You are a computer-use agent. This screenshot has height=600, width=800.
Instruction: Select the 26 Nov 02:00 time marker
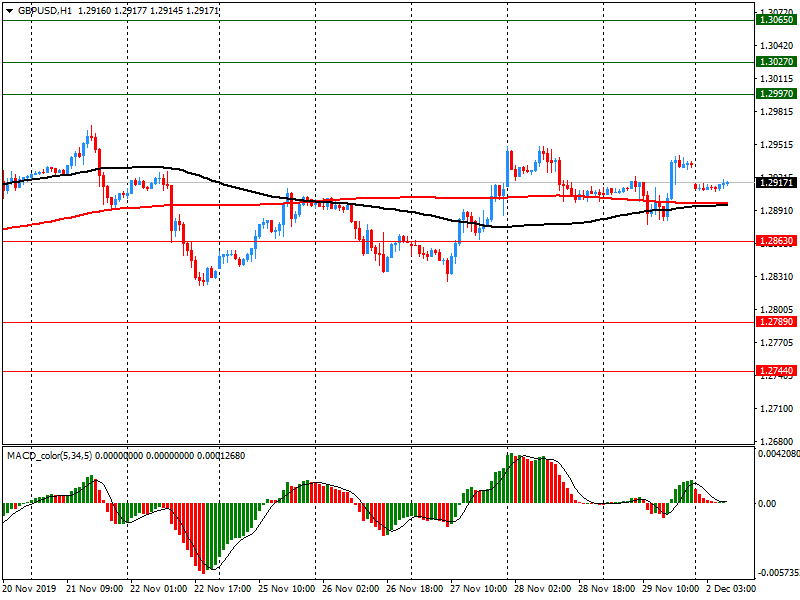click(351, 589)
